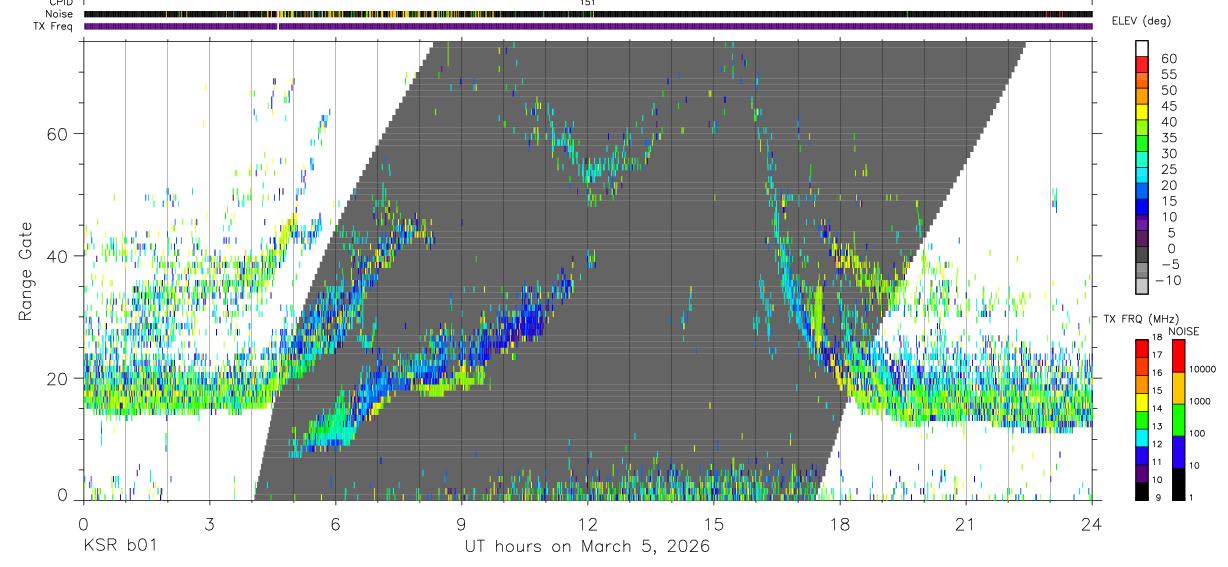
Task: Click the blue segment of the NOISE bar
Action: [1178, 452]
